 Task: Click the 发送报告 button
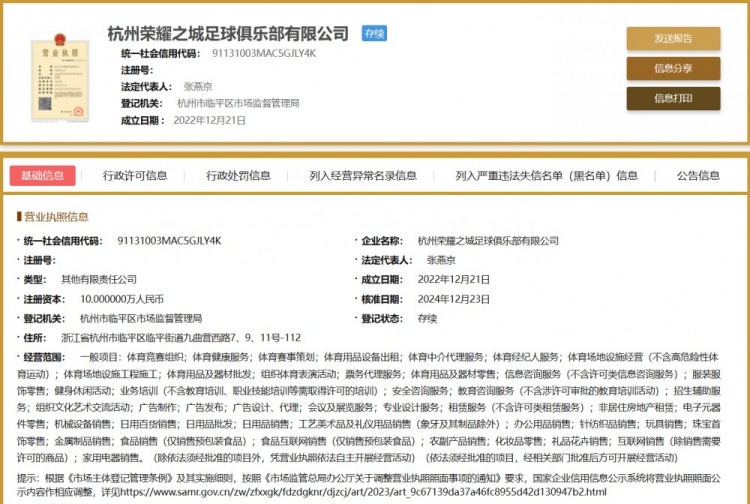(672, 38)
